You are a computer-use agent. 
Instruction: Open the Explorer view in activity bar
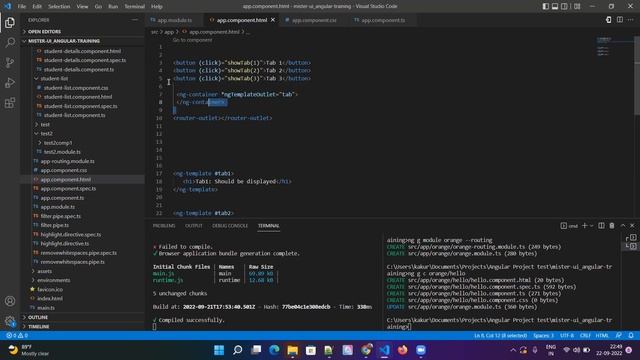[x=10, y=22]
